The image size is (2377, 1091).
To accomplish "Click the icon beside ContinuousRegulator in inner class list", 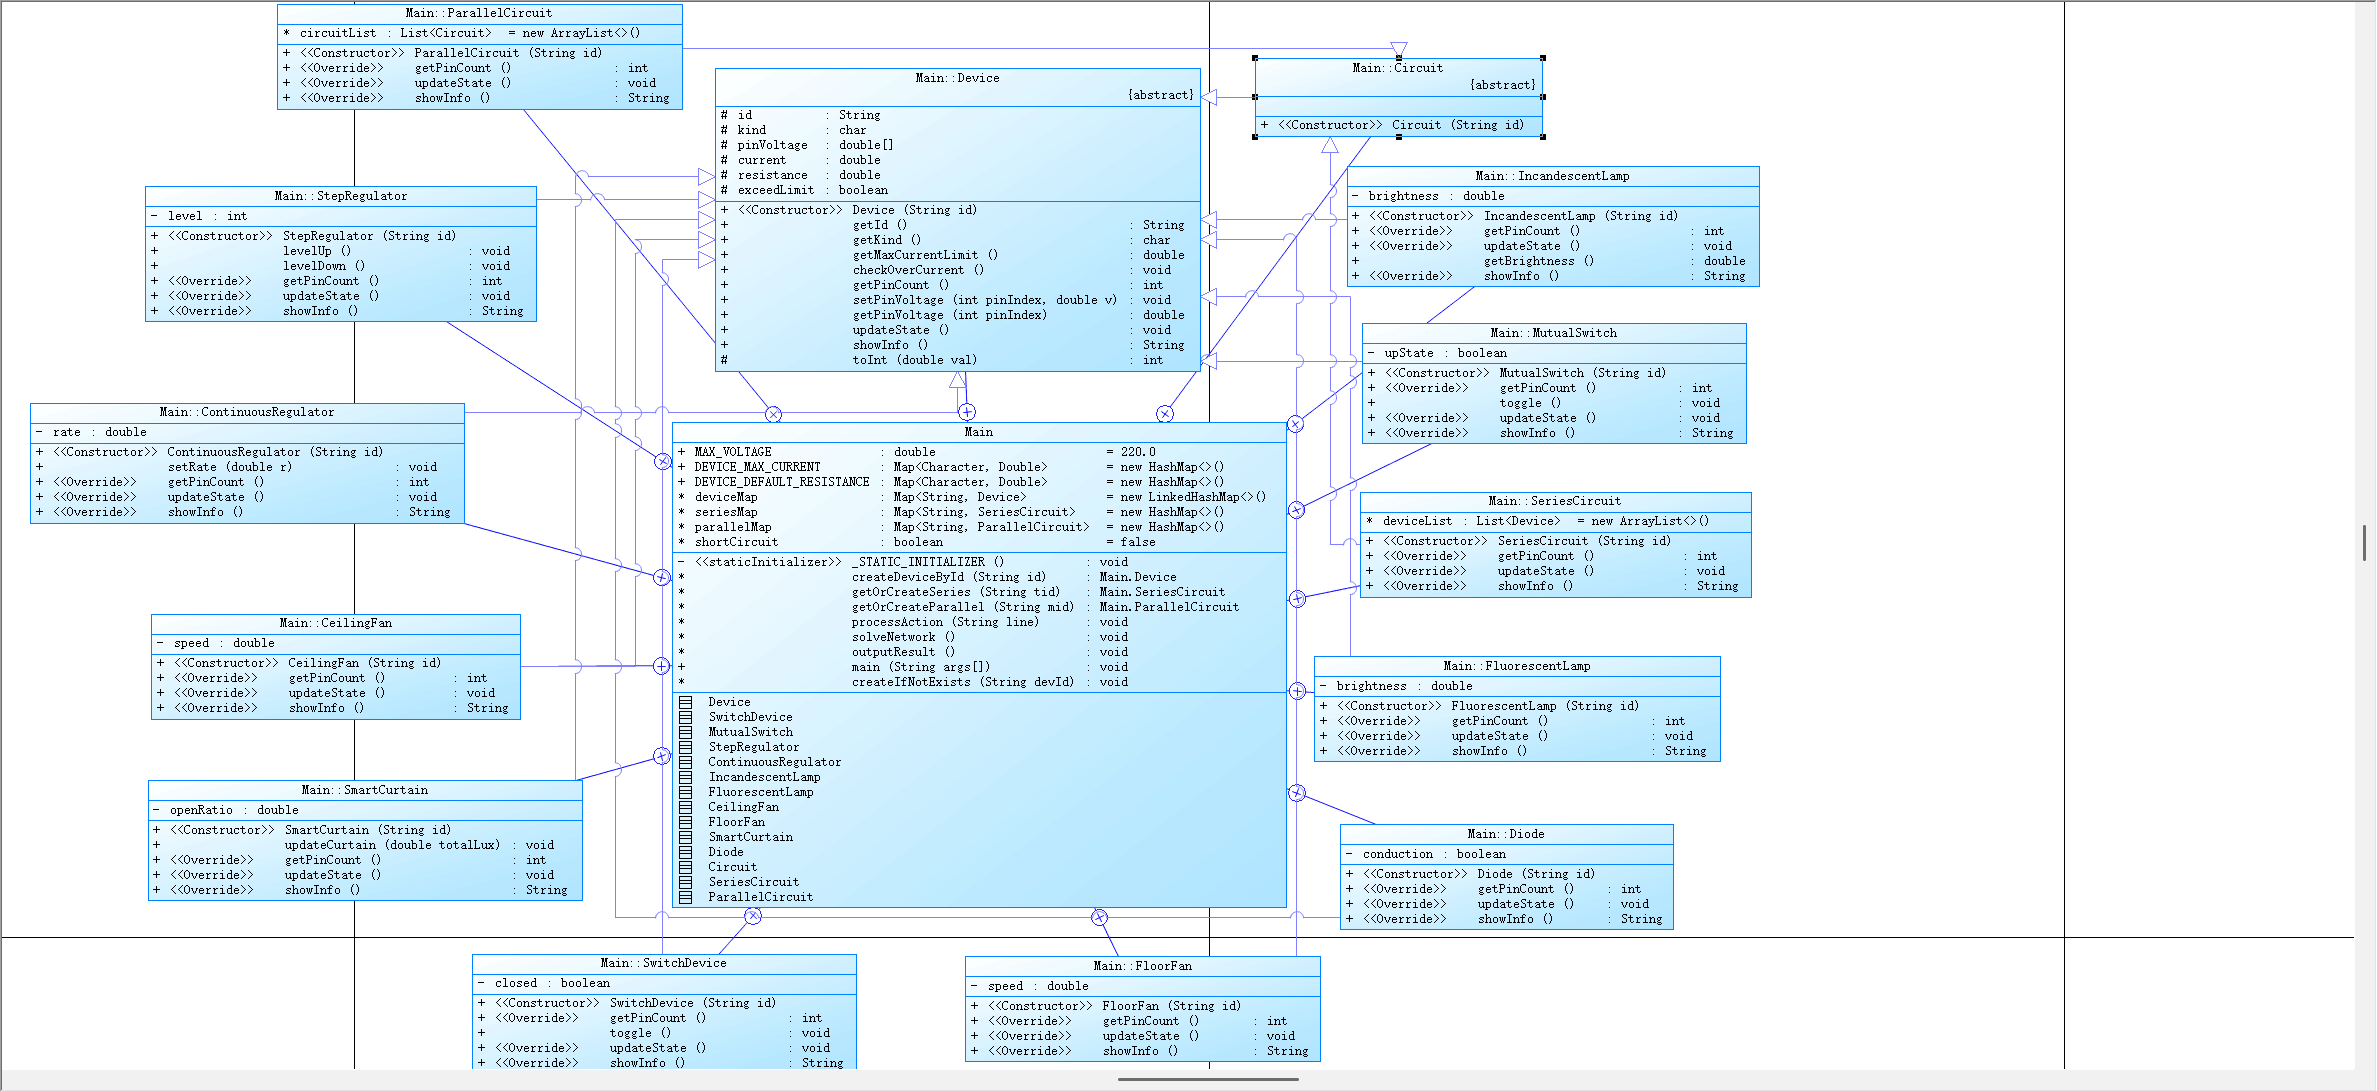I will pos(686,762).
